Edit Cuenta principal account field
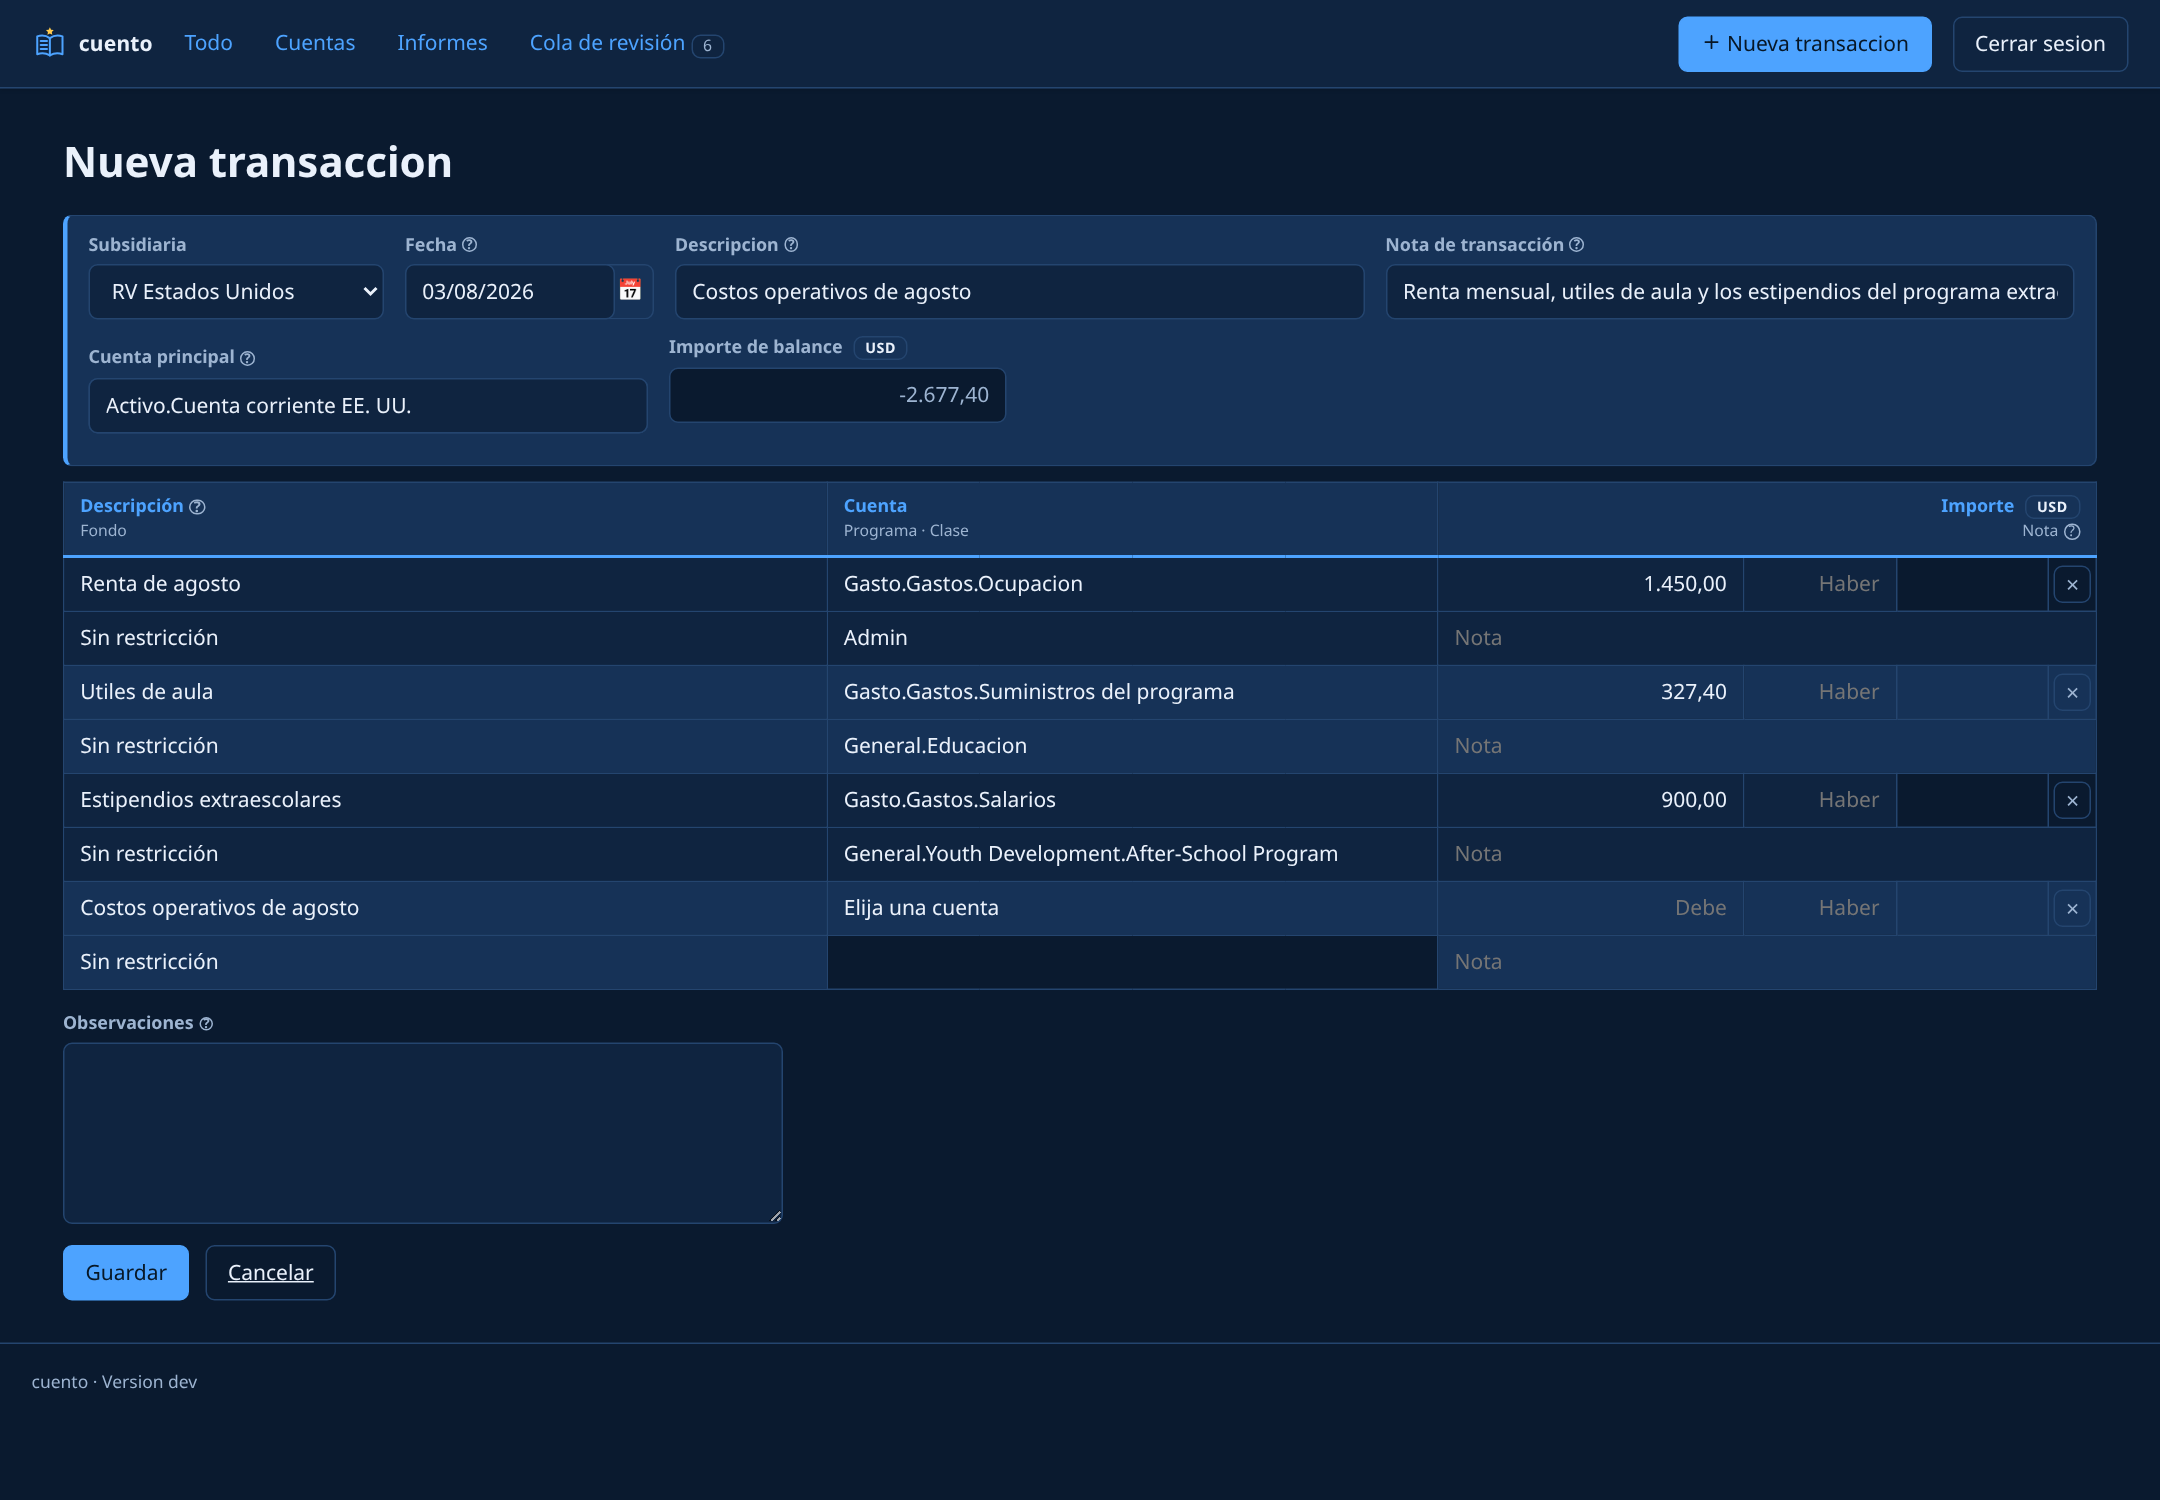The image size is (2160, 1500). 368,406
